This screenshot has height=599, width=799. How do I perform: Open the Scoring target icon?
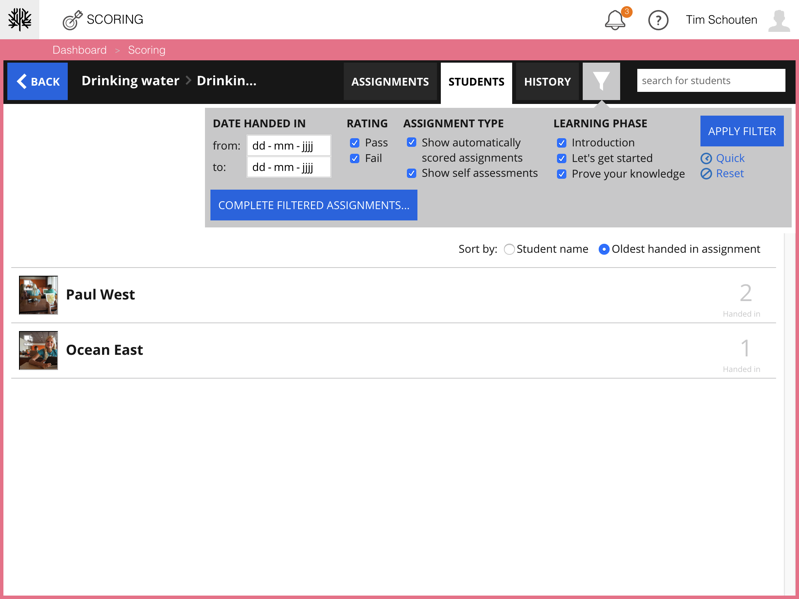point(72,20)
